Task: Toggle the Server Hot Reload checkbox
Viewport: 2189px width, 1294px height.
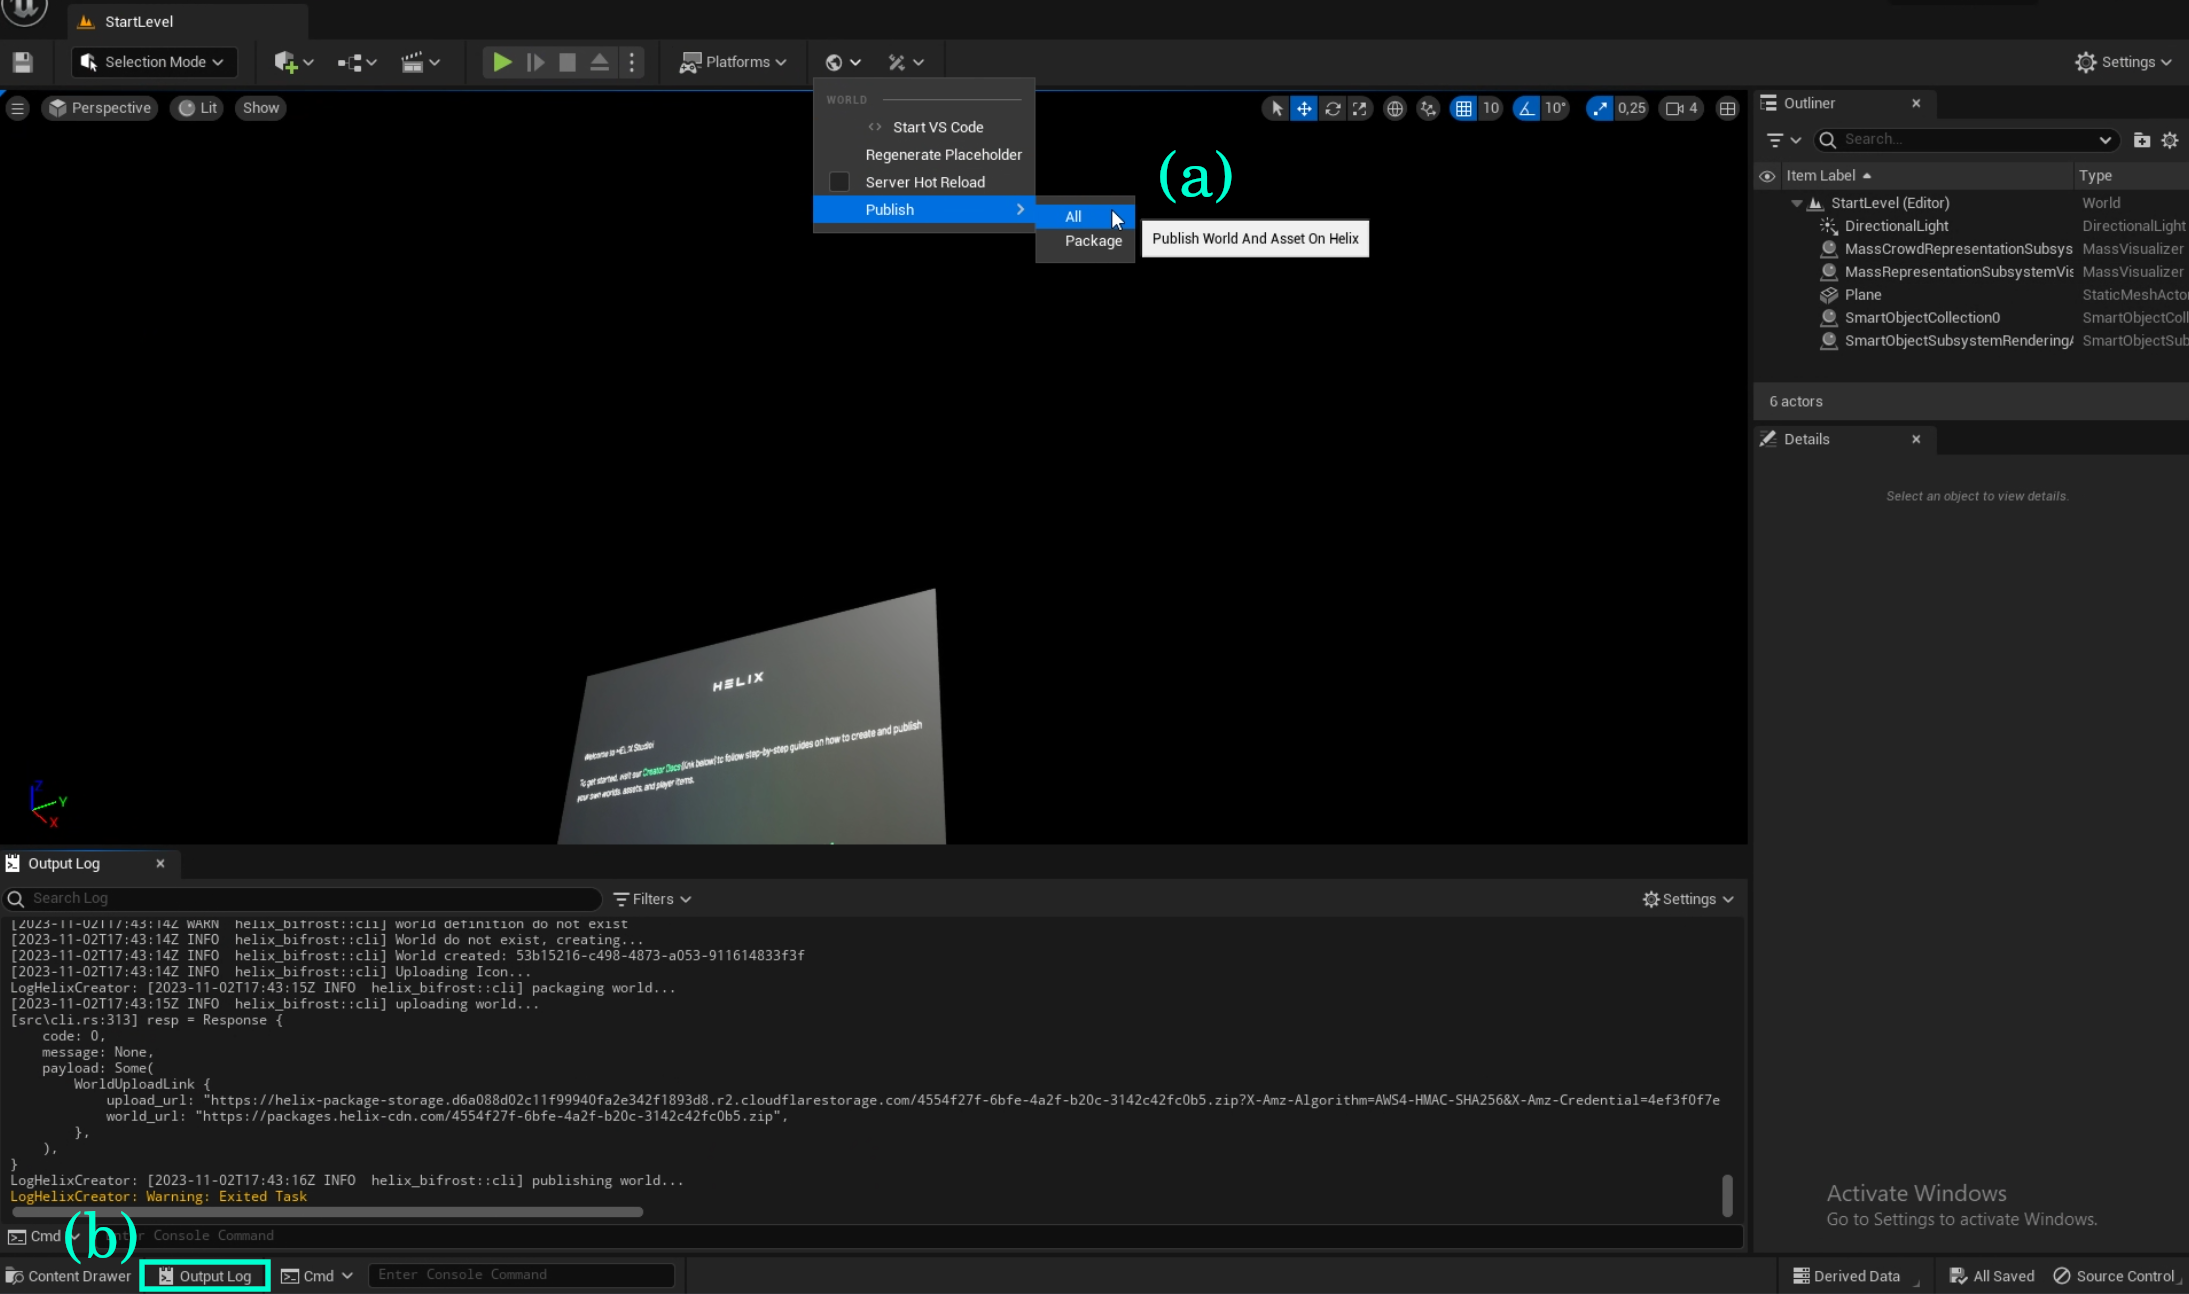Action: coord(839,182)
